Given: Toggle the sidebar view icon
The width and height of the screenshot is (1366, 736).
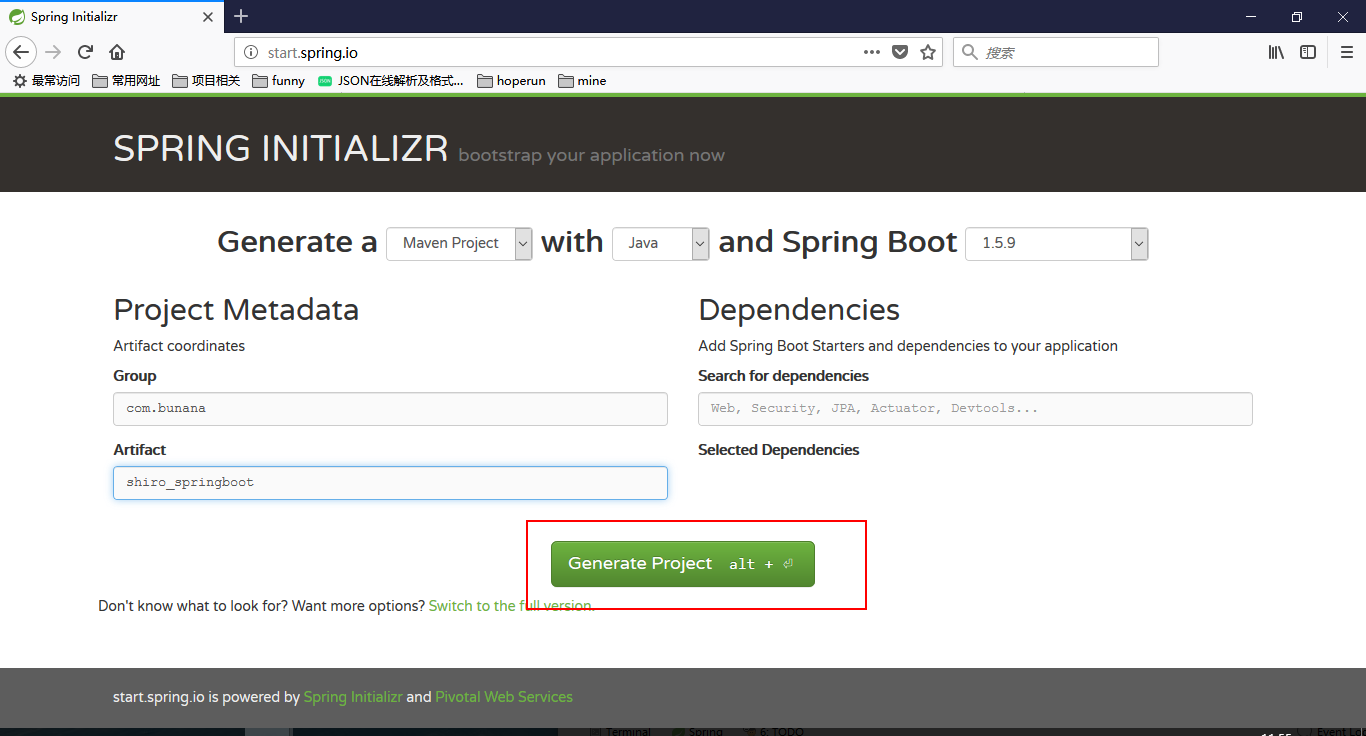Looking at the screenshot, I should click(1308, 52).
